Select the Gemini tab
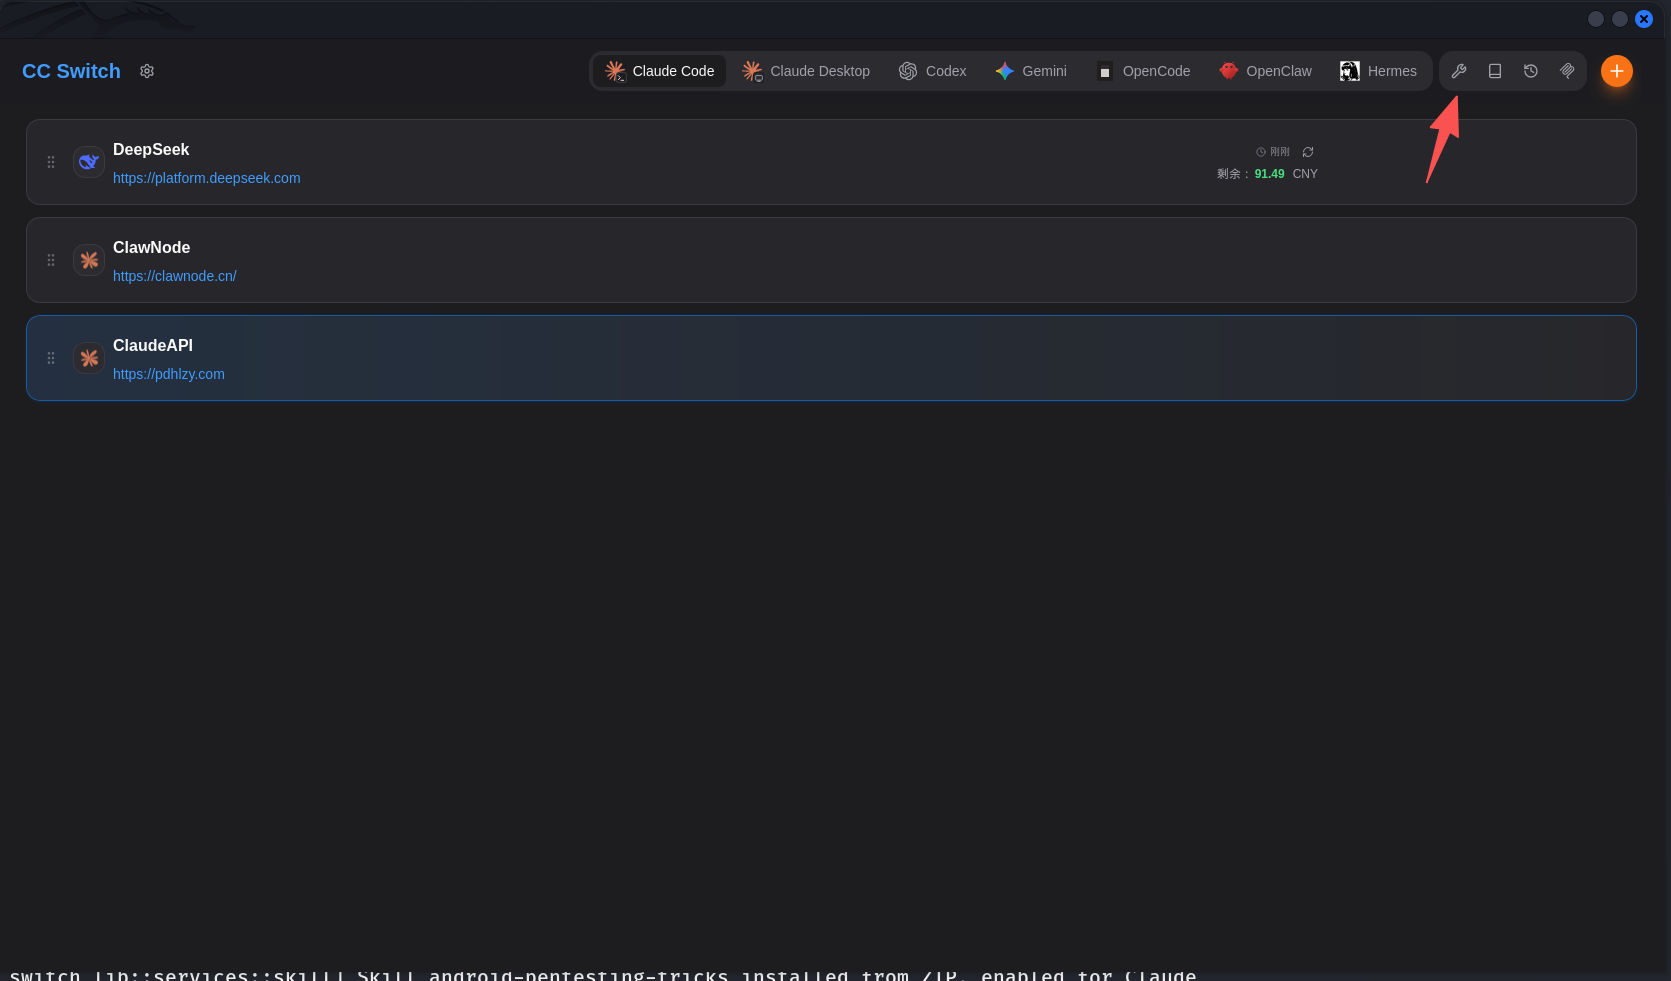Image resolution: width=1671 pixels, height=981 pixels. (1031, 71)
